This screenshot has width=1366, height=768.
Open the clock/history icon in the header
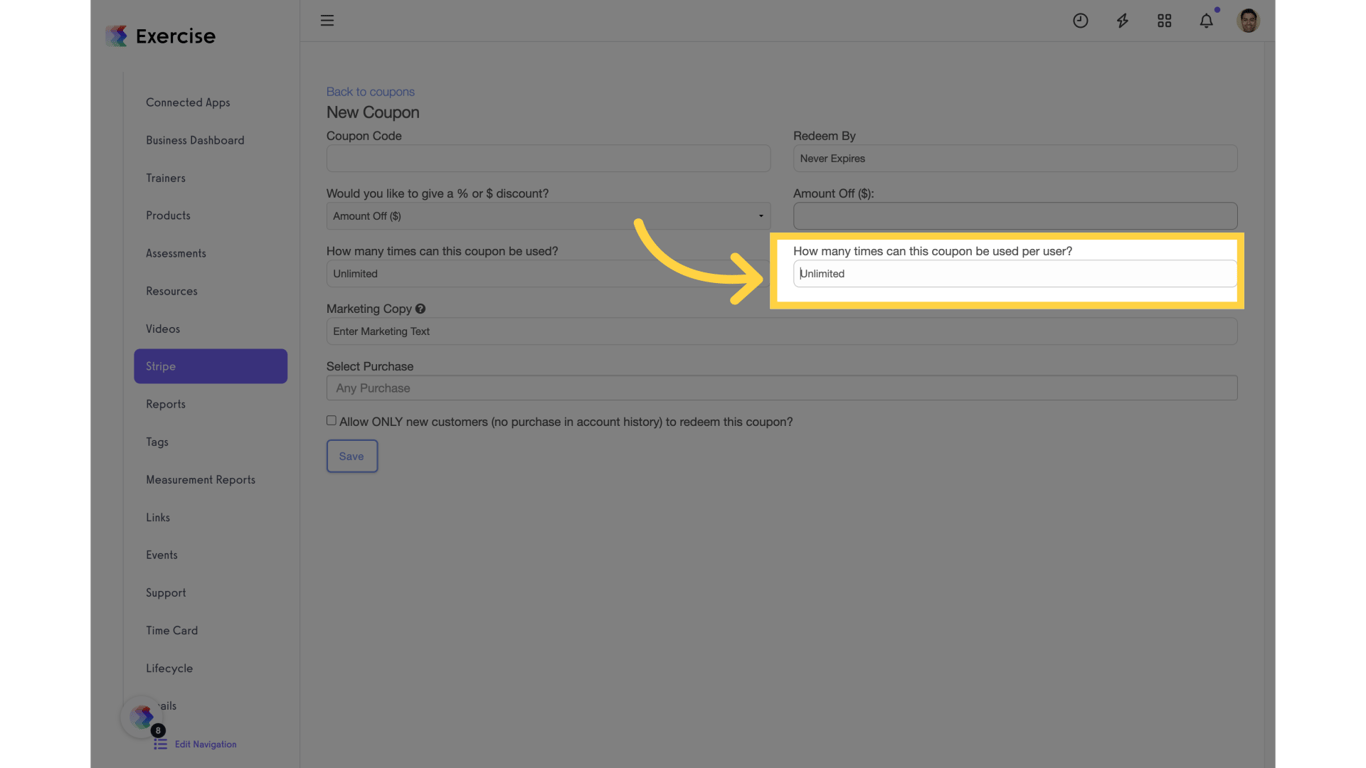(x=1080, y=20)
